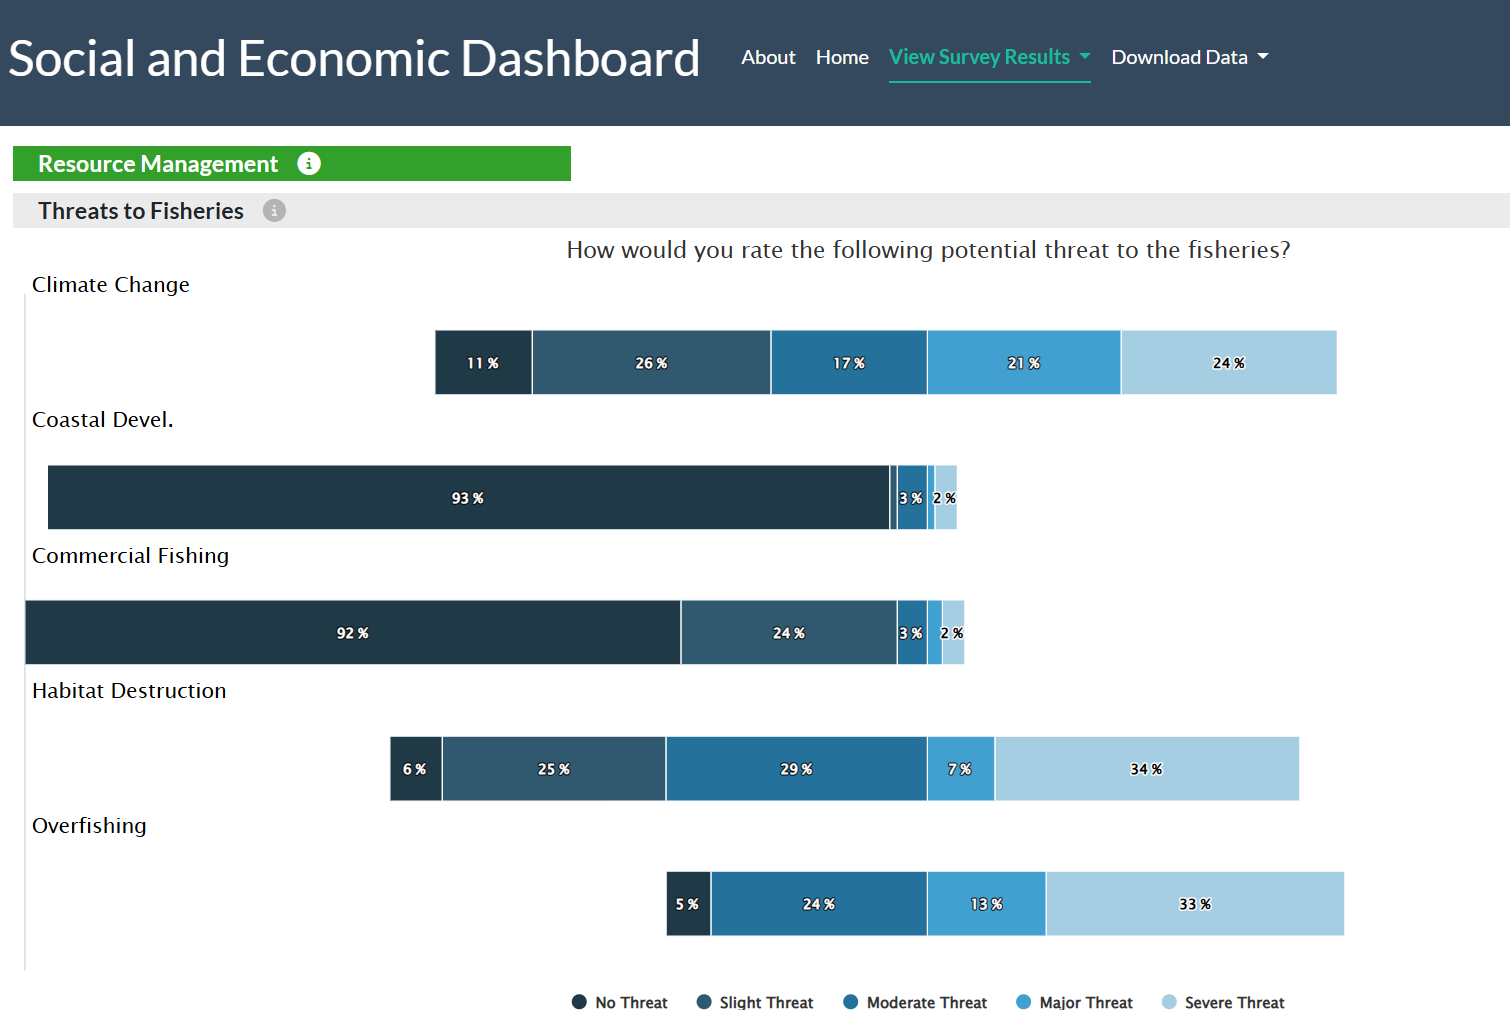The image size is (1510, 1035).
Task: Toggle the Major Threat legend dot
Action: 1023,1002
